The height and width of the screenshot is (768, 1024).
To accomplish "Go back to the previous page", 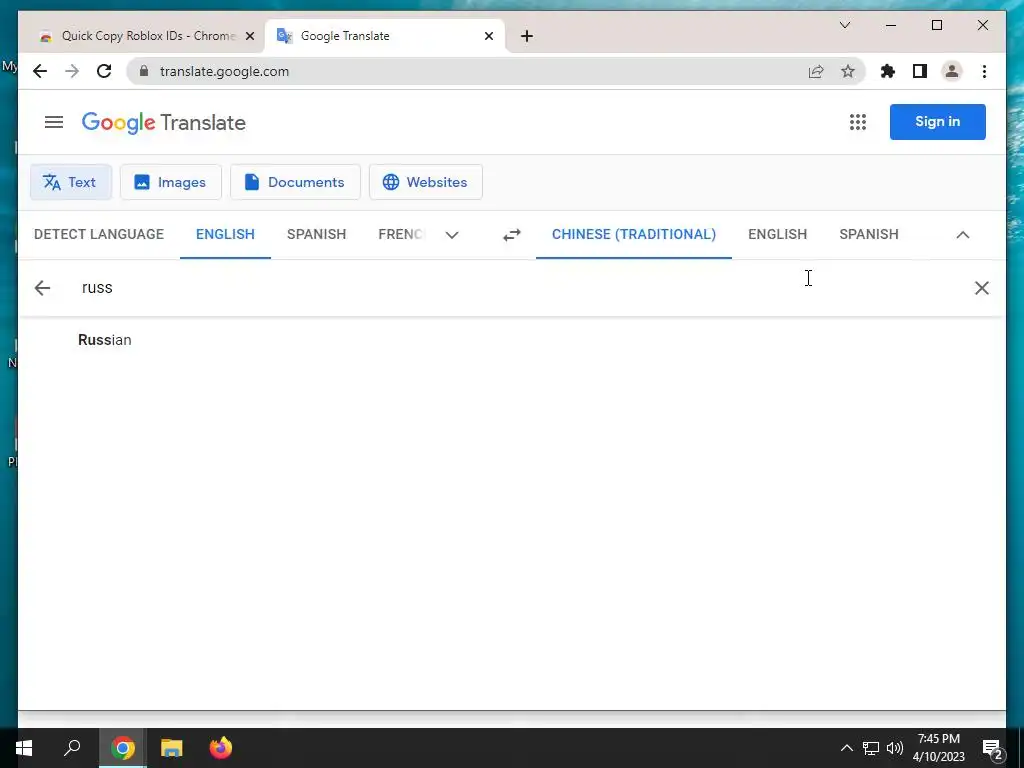I will pyautogui.click(x=40, y=71).
